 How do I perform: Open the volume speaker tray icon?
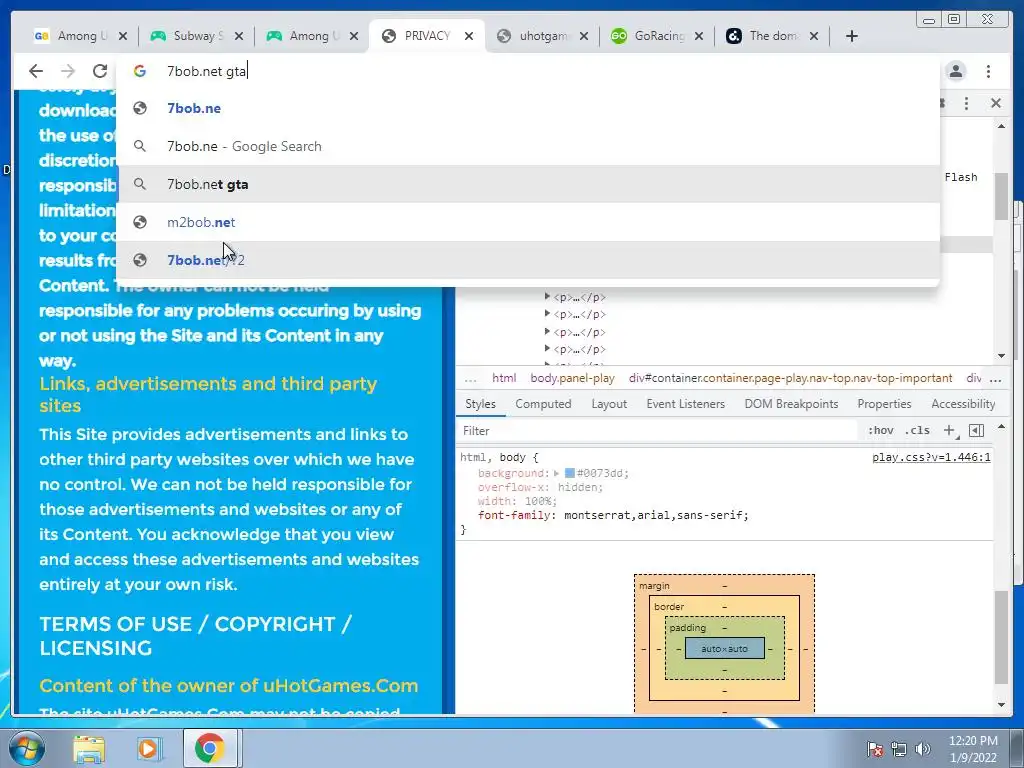tap(923, 749)
